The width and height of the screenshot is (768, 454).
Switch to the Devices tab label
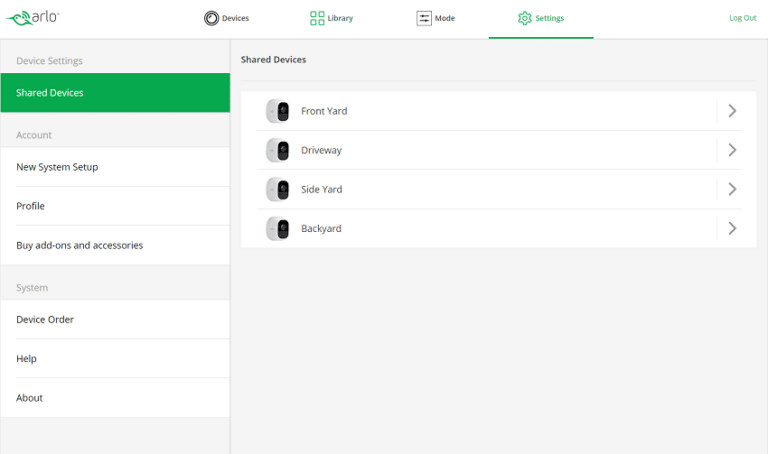click(x=235, y=18)
